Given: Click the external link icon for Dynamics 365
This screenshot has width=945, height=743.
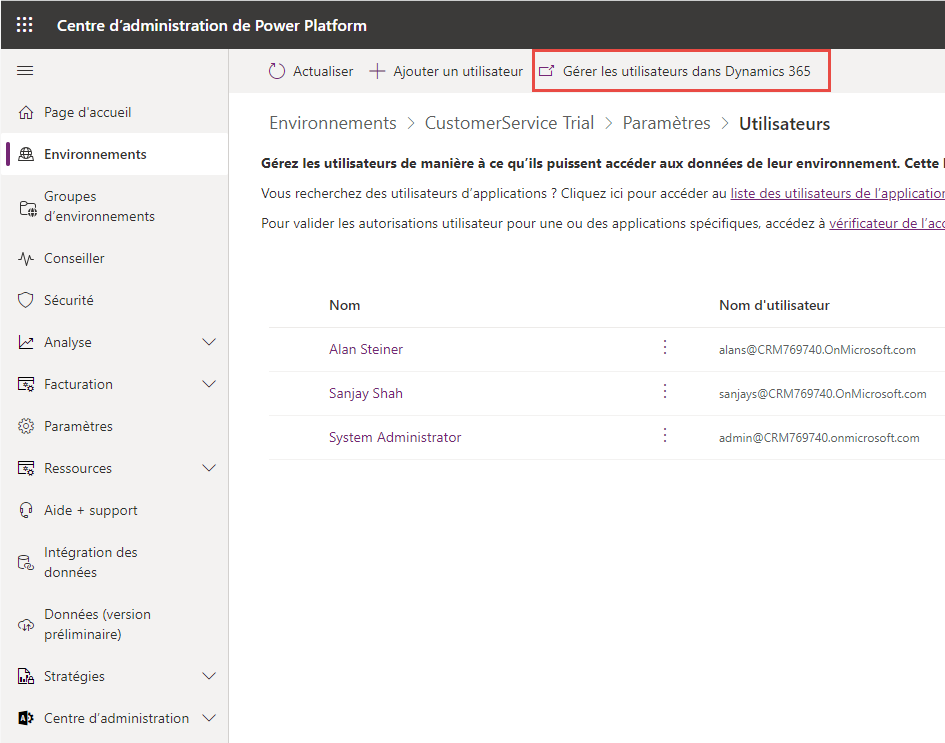Looking at the screenshot, I should click(546, 71).
